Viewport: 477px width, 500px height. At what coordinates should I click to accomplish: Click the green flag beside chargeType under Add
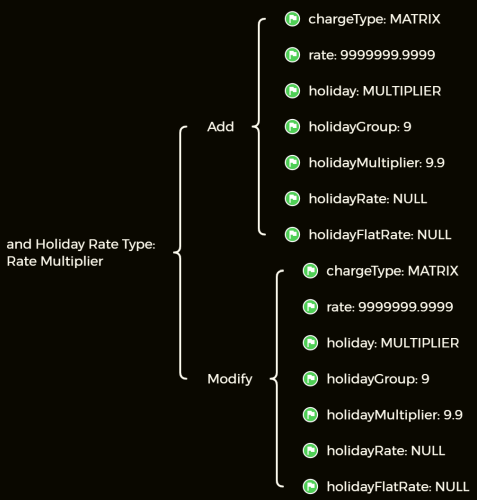click(292, 19)
